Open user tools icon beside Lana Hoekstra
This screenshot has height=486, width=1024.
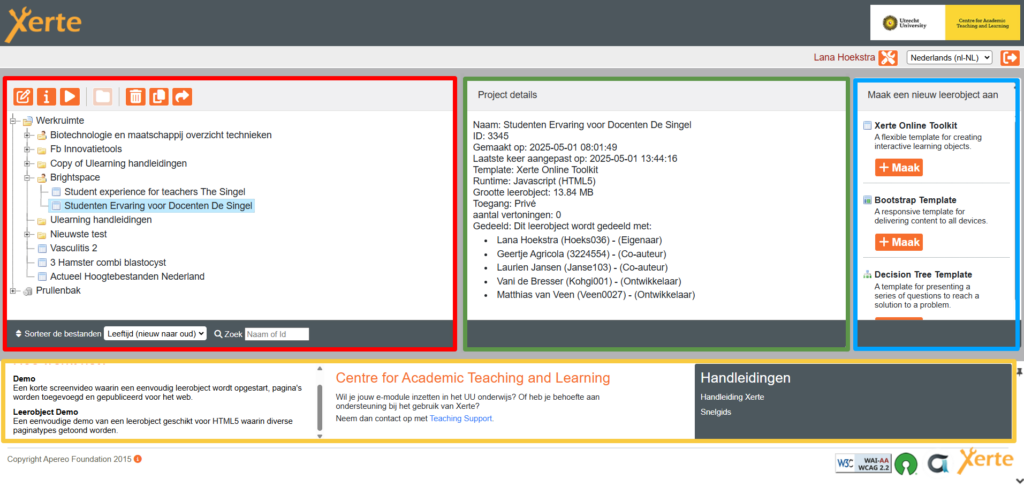tap(888, 57)
